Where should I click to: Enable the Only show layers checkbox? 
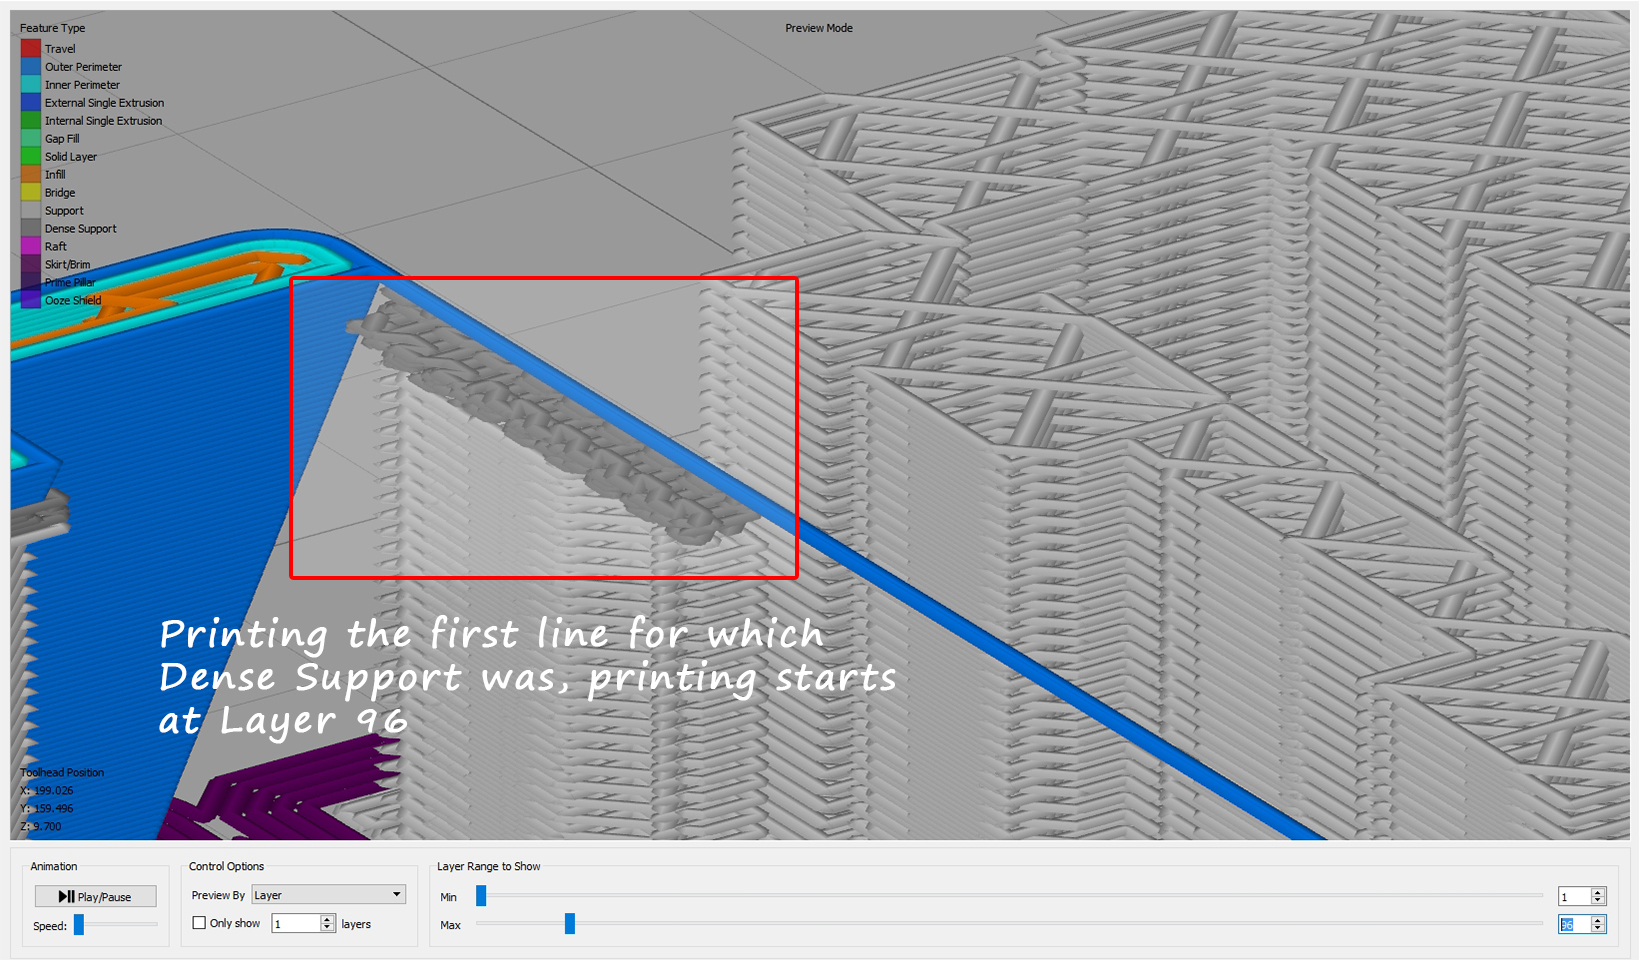point(198,922)
